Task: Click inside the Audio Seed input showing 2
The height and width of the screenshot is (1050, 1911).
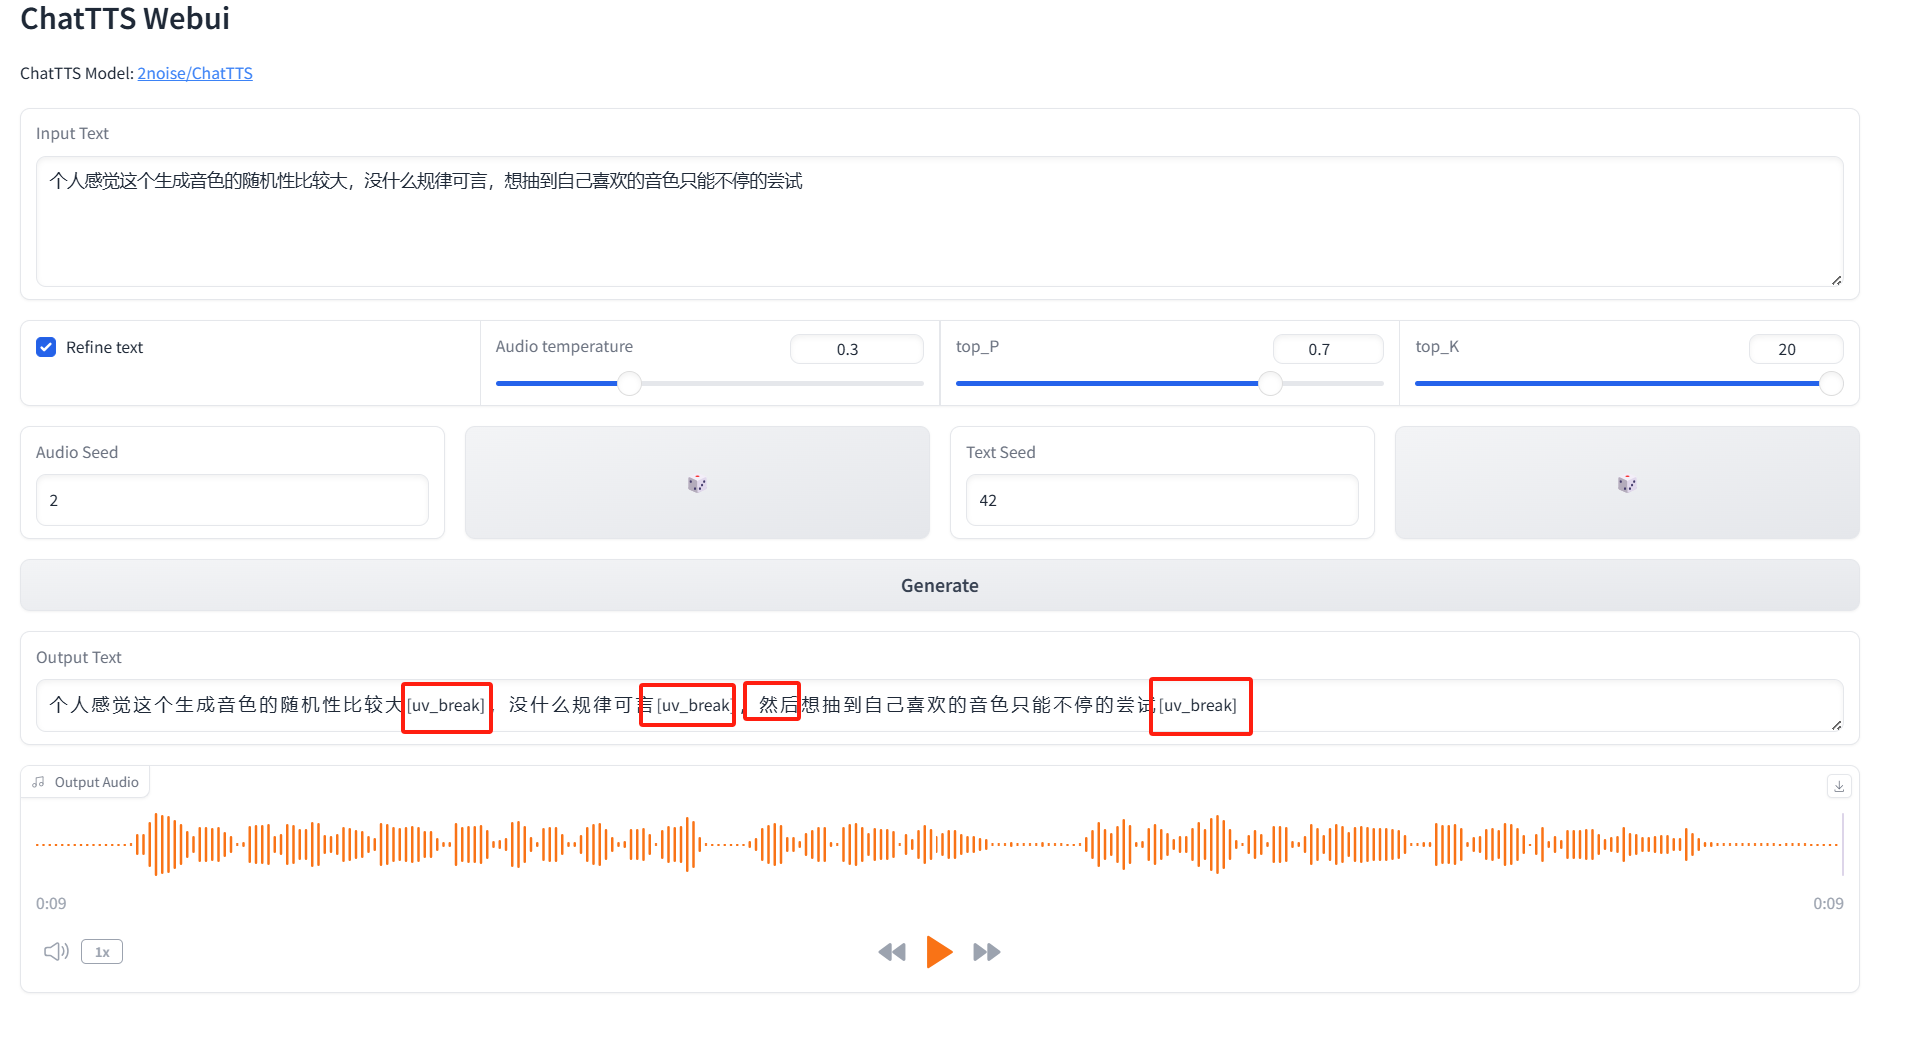Action: pyautogui.click(x=231, y=500)
